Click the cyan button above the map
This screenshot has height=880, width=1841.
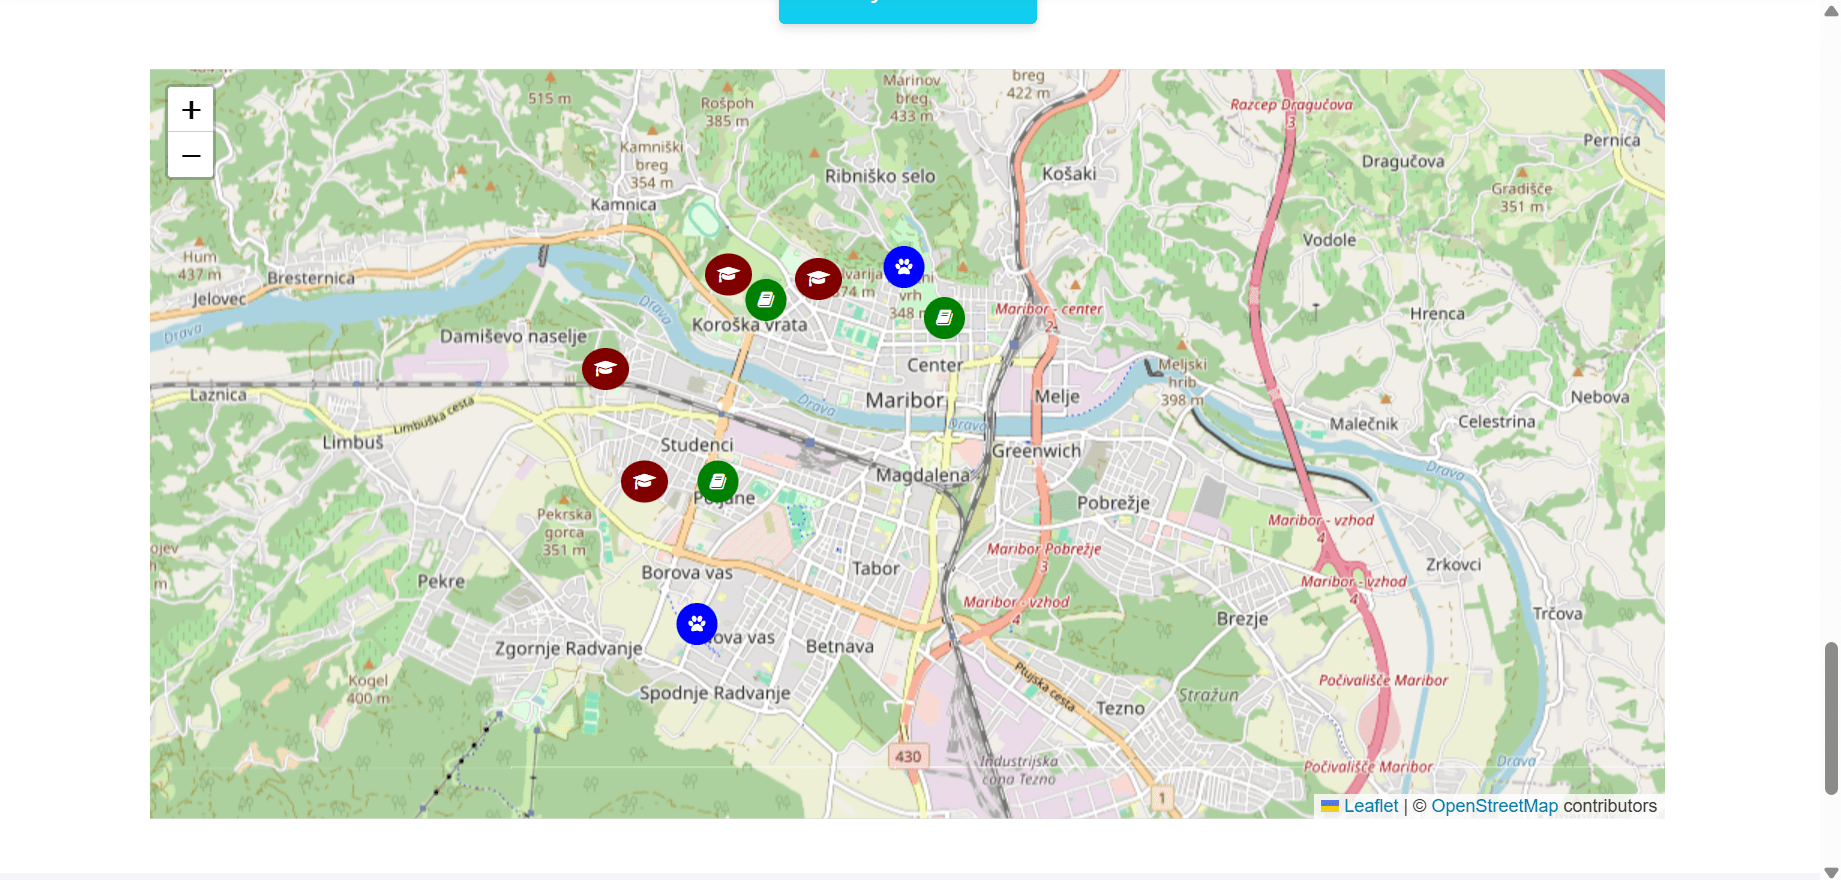(x=908, y=10)
